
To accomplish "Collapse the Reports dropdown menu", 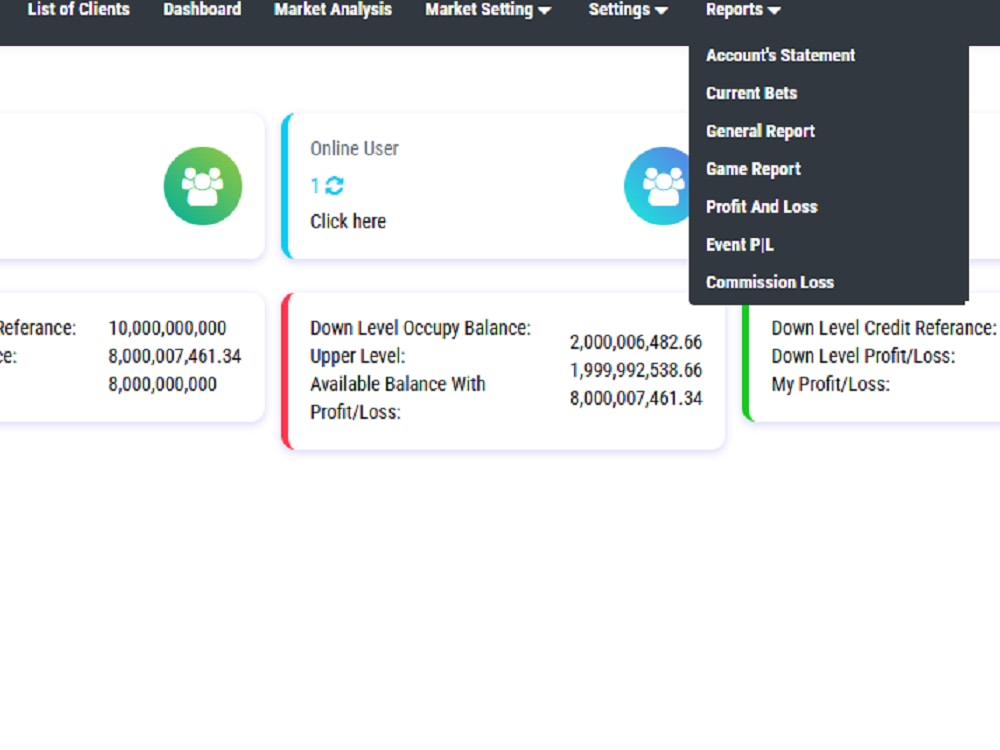I will click(742, 10).
